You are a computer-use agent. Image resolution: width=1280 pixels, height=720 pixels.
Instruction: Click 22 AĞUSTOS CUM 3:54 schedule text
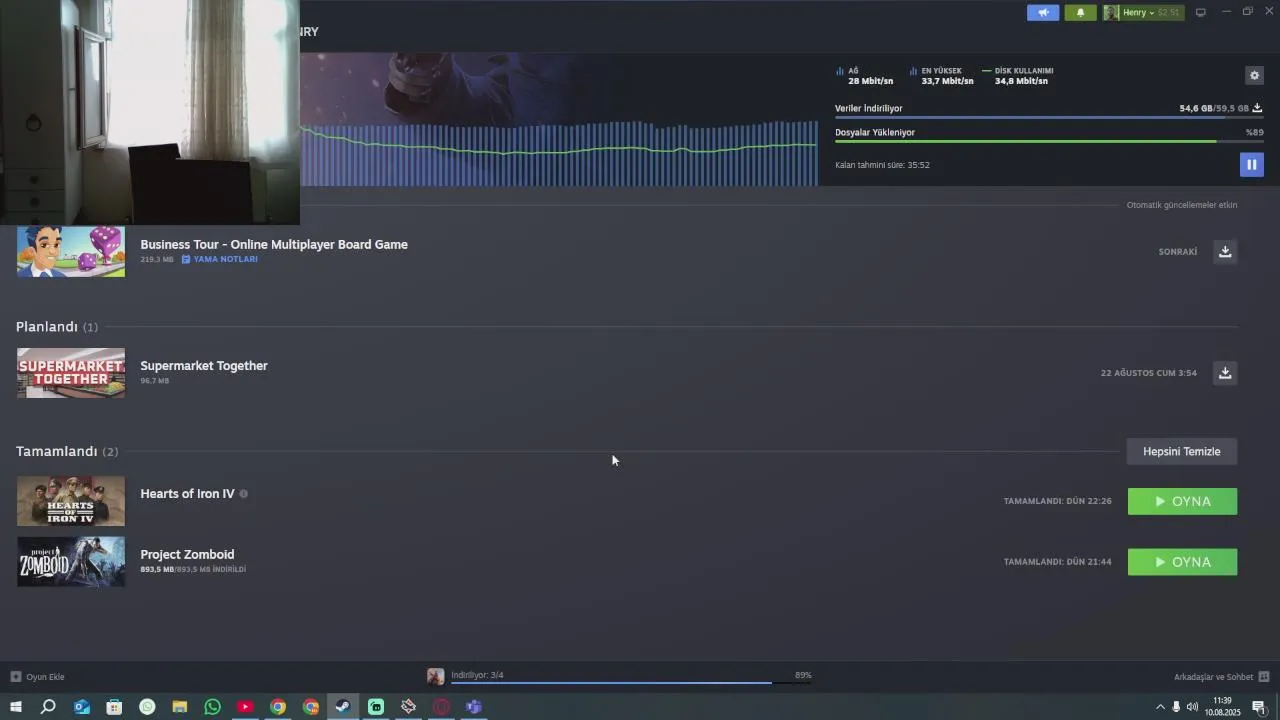point(1149,373)
